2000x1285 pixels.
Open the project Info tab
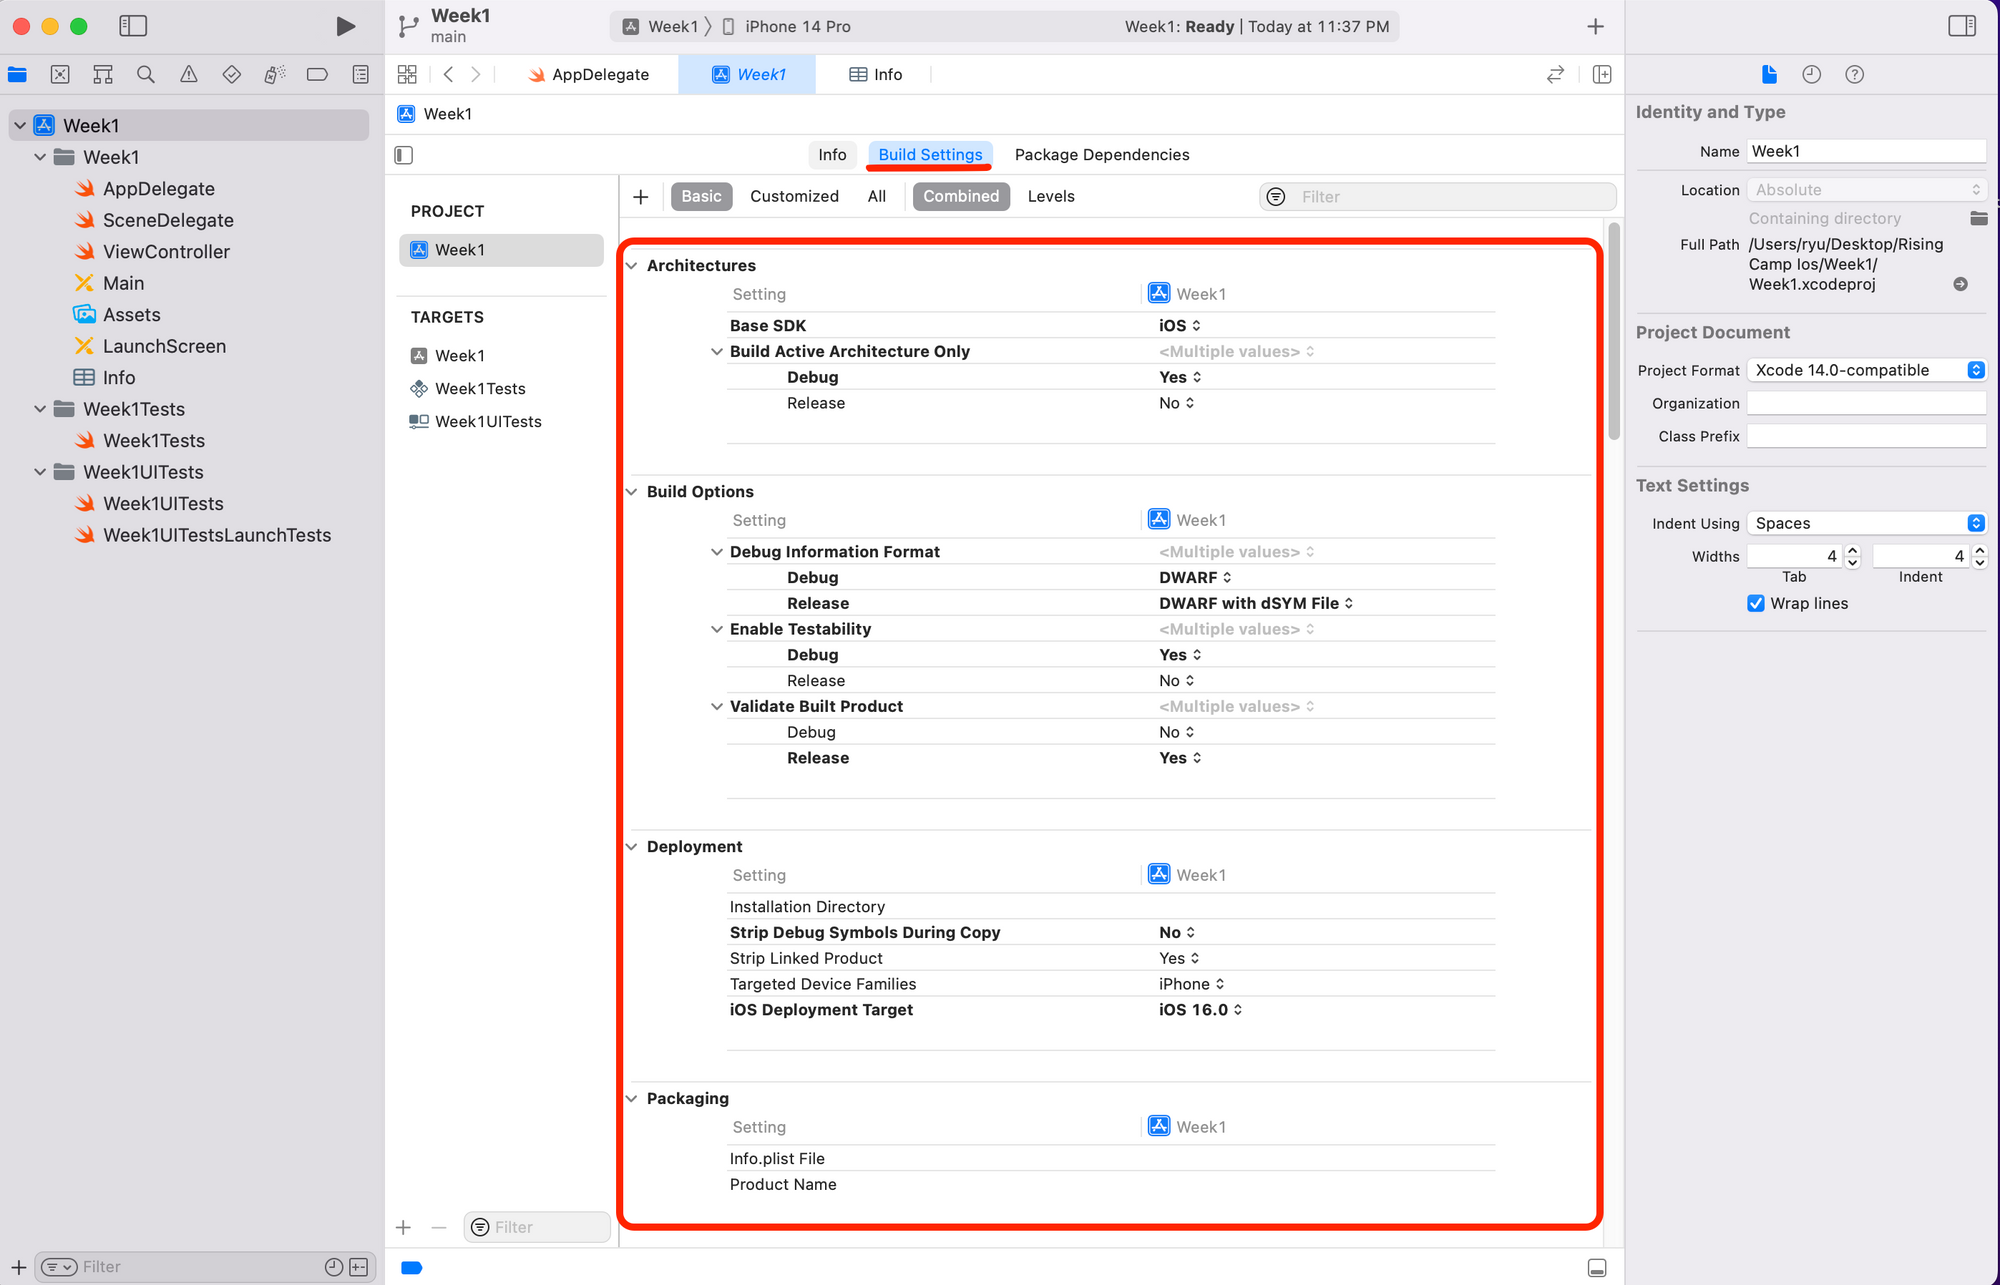[x=832, y=155]
